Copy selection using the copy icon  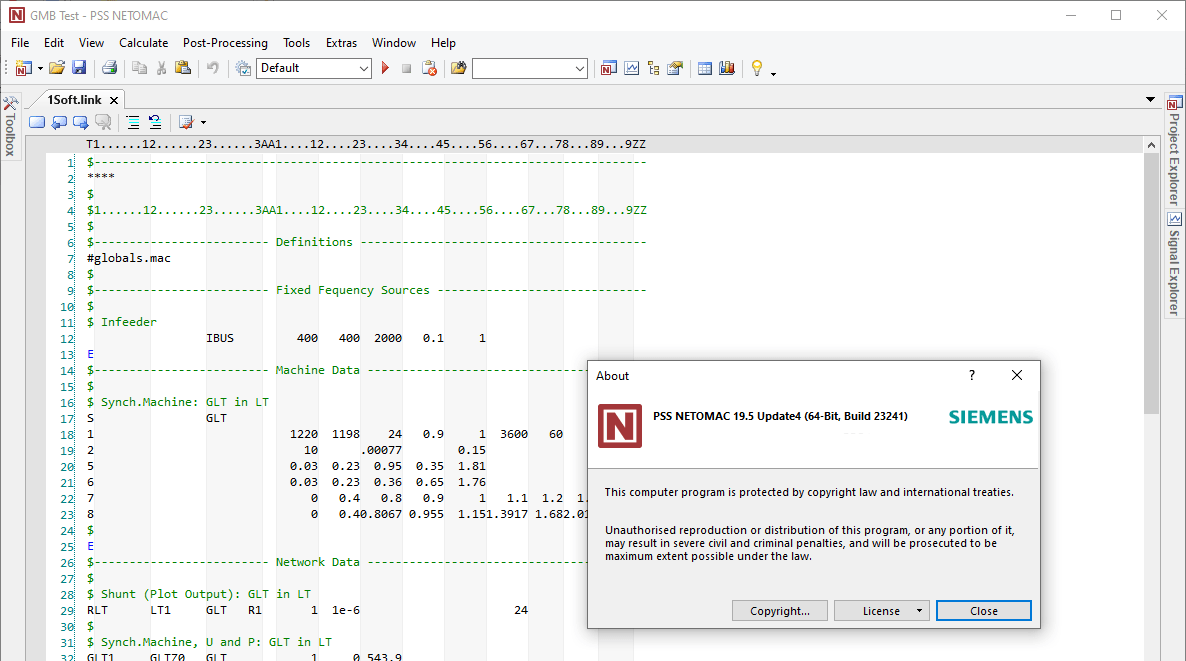[x=139, y=68]
